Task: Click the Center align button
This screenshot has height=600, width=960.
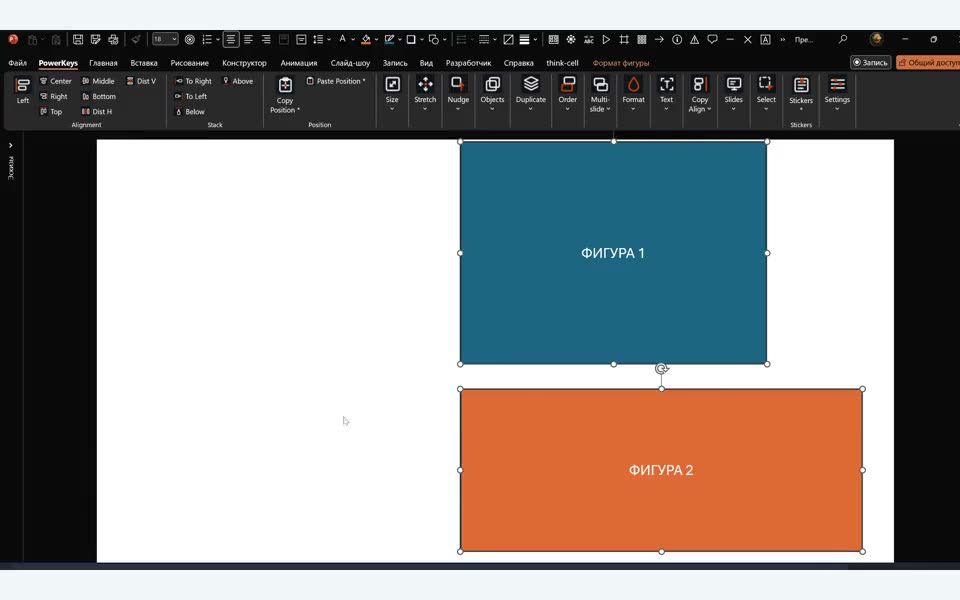Action: point(56,81)
